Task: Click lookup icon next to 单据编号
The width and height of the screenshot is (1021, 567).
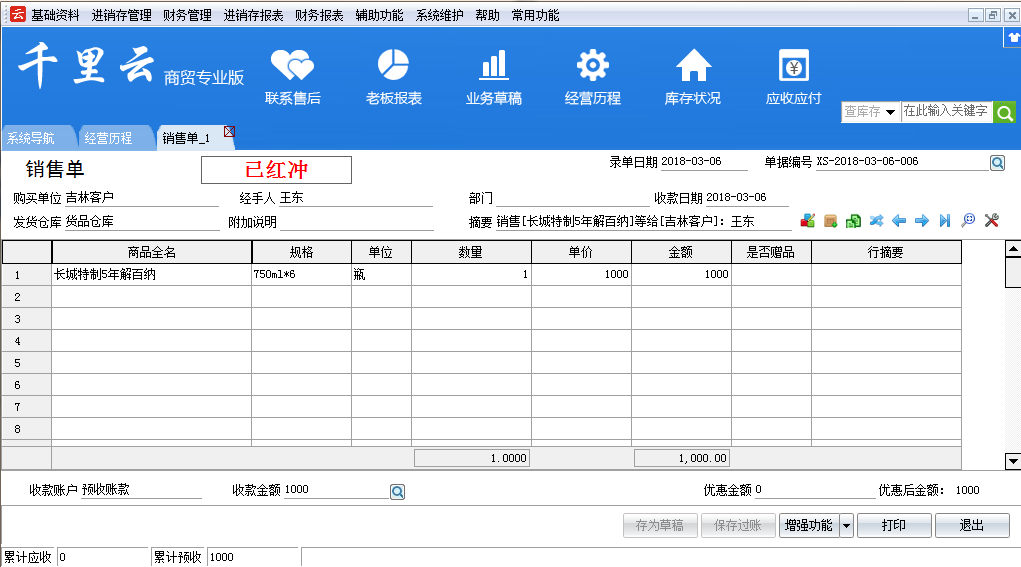Action: [x=997, y=162]
